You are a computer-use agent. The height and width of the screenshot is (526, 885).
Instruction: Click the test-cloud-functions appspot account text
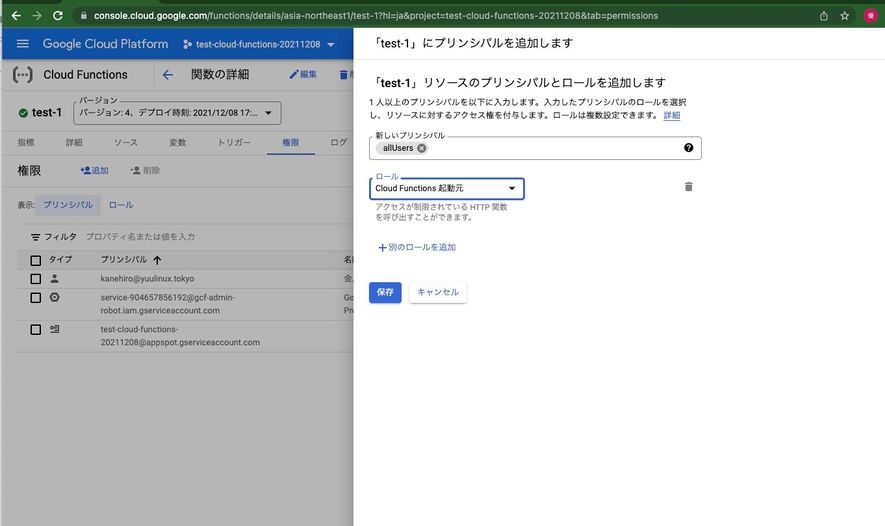coord(180,336)
